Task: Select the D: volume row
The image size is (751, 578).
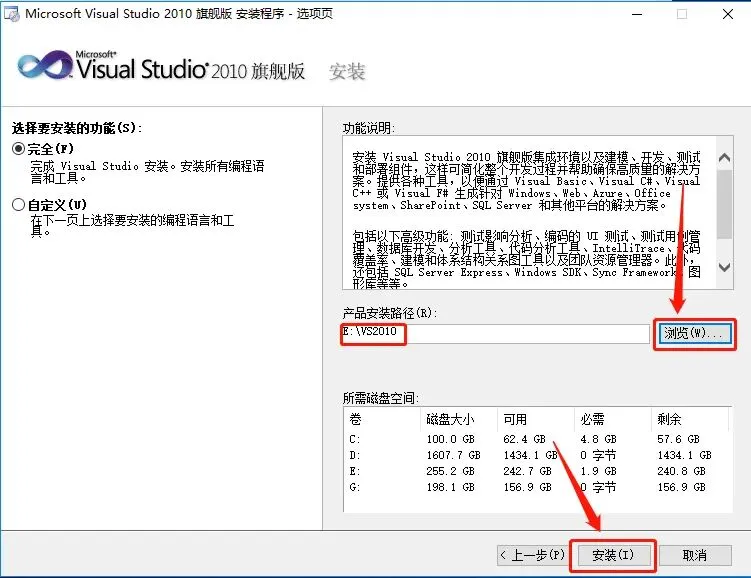Action: click(537, 455)
